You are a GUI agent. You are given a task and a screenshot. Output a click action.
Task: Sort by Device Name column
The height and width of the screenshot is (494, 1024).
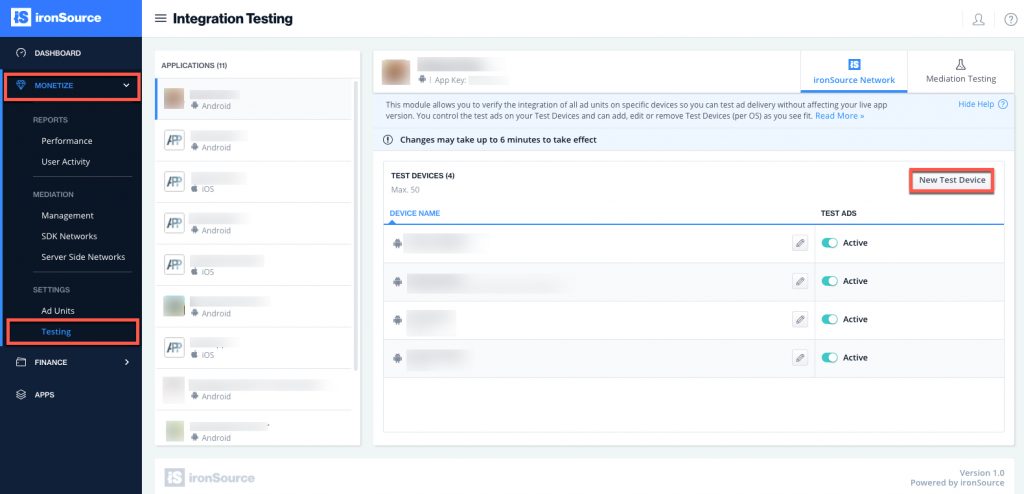415,213
